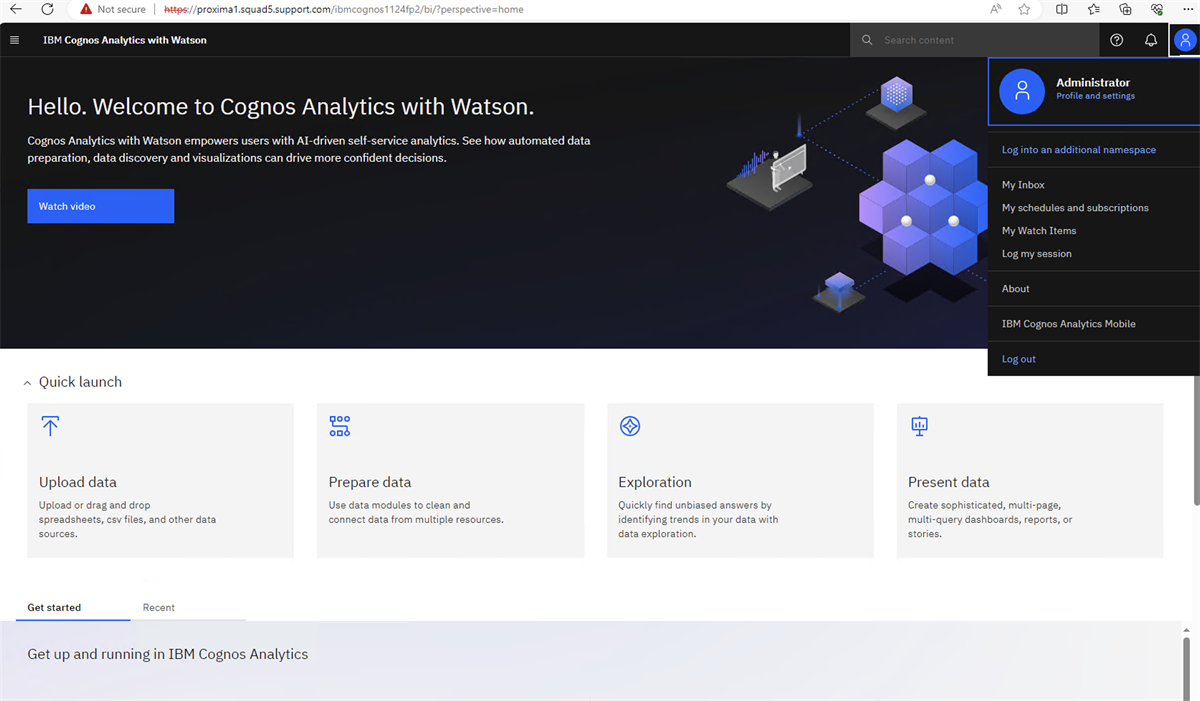Click the Prepare data module icon
The height and width of the screenshot is (701, 1200).
pos(339,426)
